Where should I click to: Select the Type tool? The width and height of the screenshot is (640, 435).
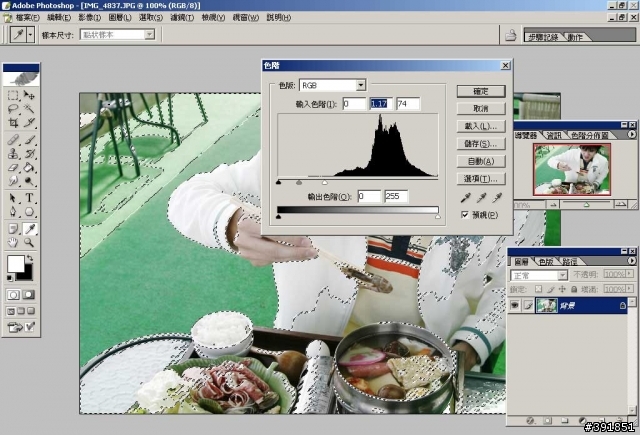[x=29, y=198]
